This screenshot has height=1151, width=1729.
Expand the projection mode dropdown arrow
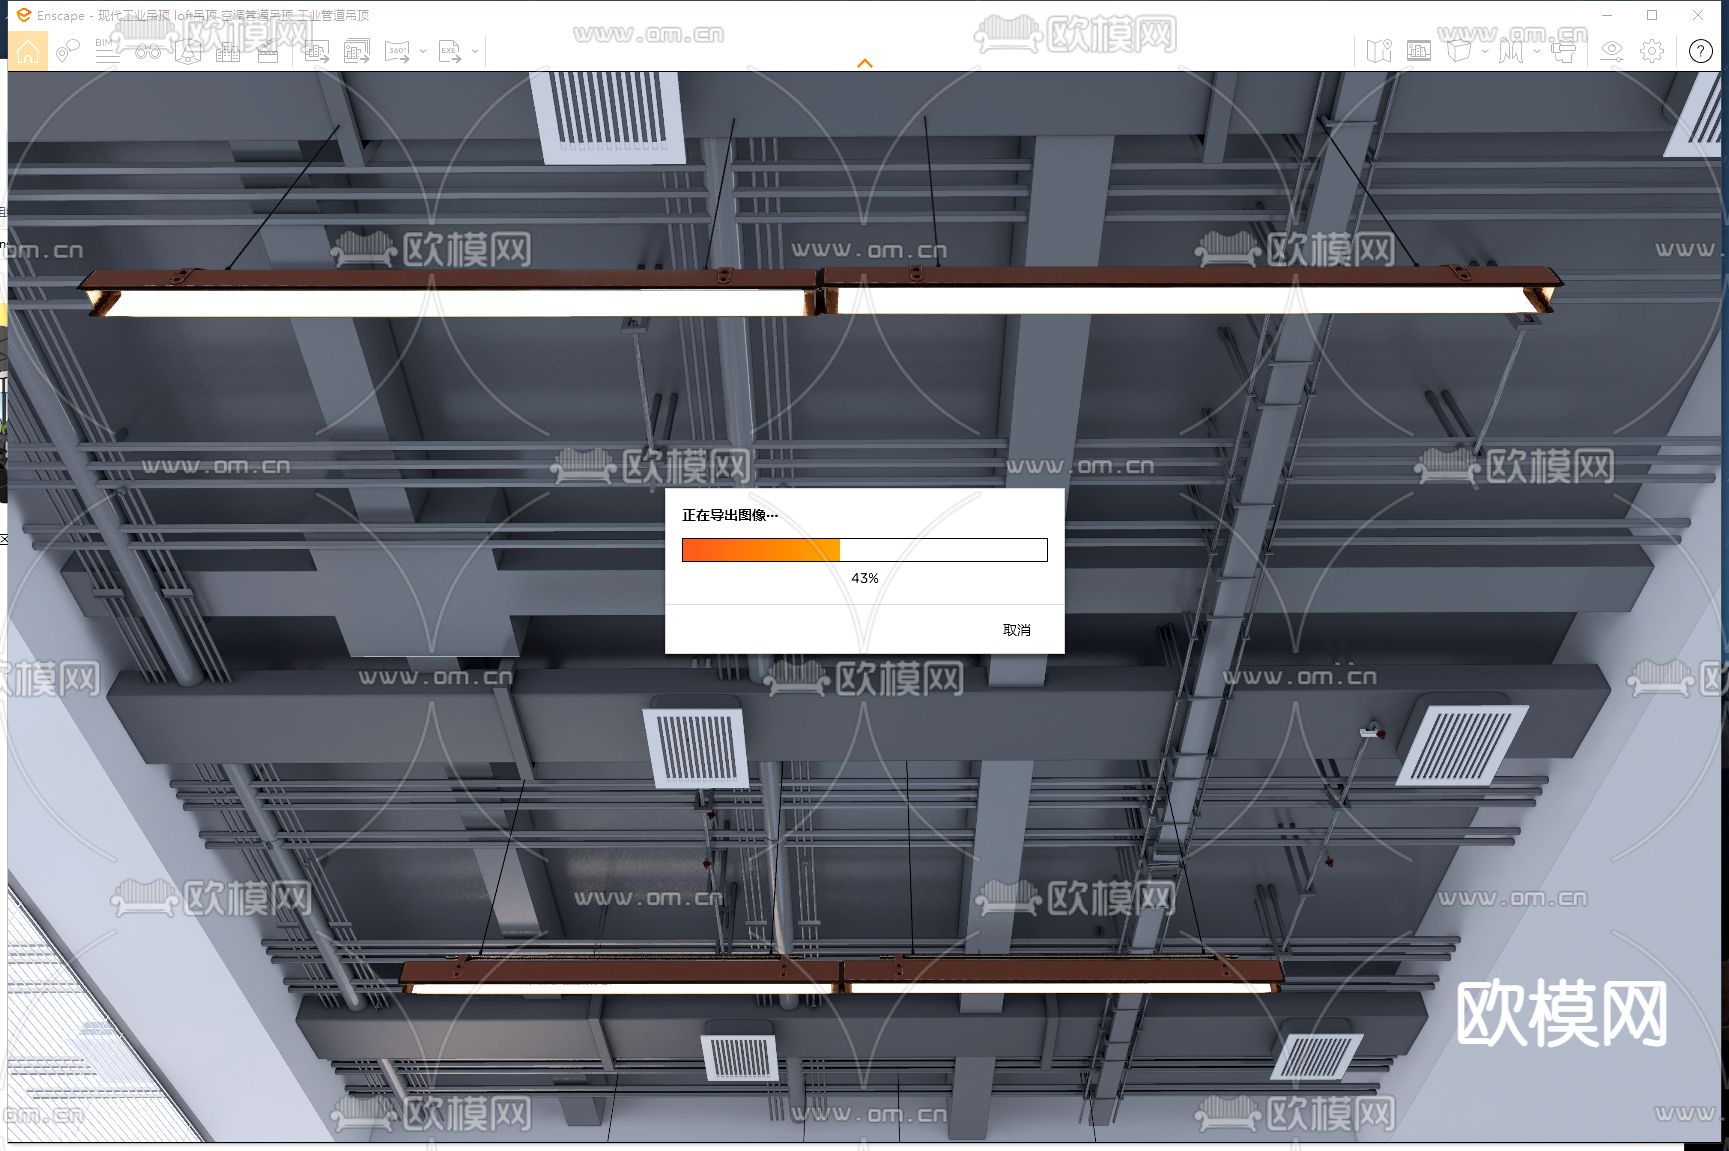pyautogui.click(x=1485, y=51)
